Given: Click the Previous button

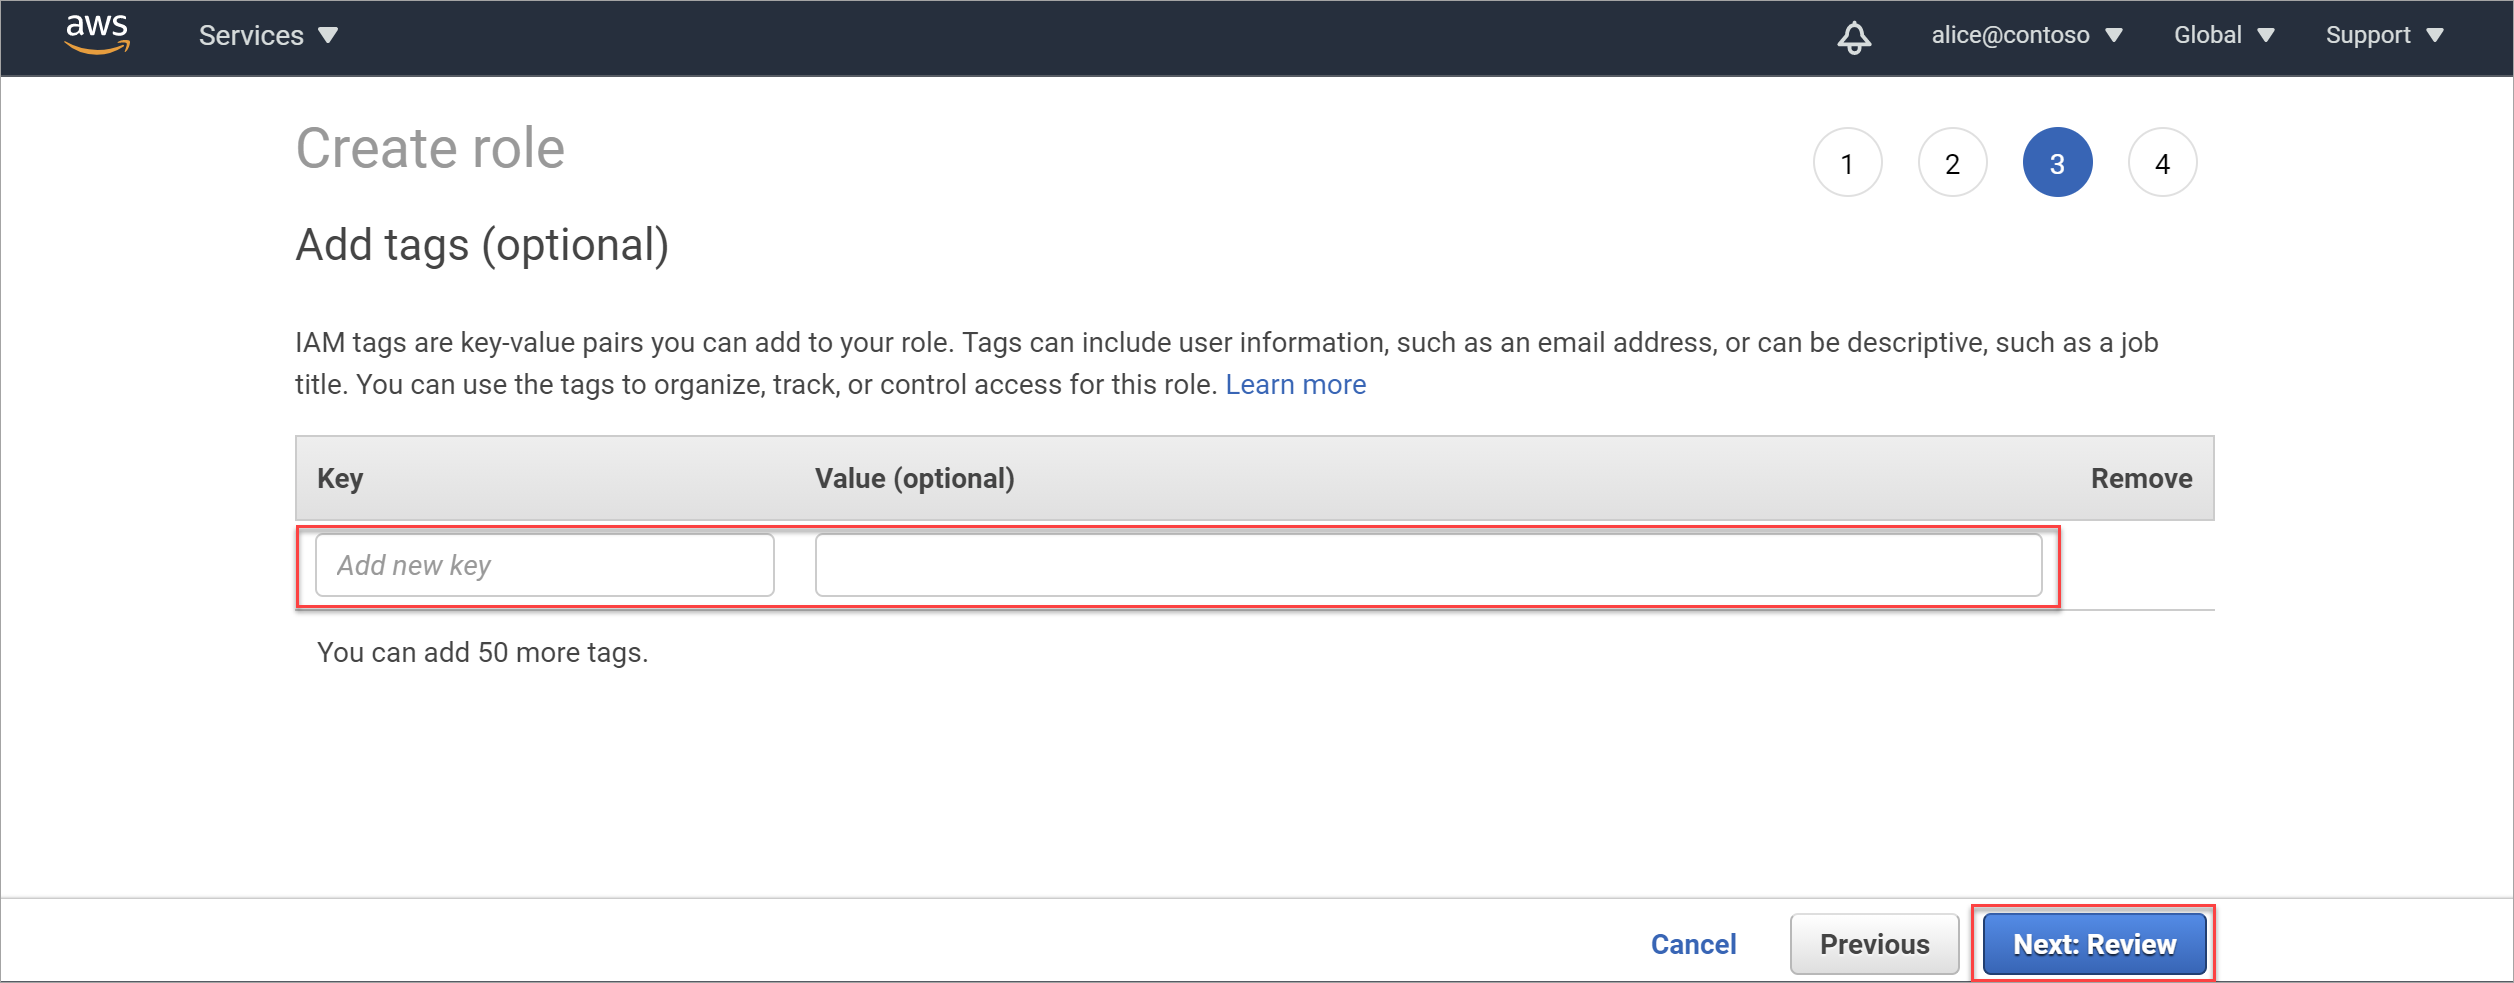Looking at the screenshot, I should point(1874,943).
